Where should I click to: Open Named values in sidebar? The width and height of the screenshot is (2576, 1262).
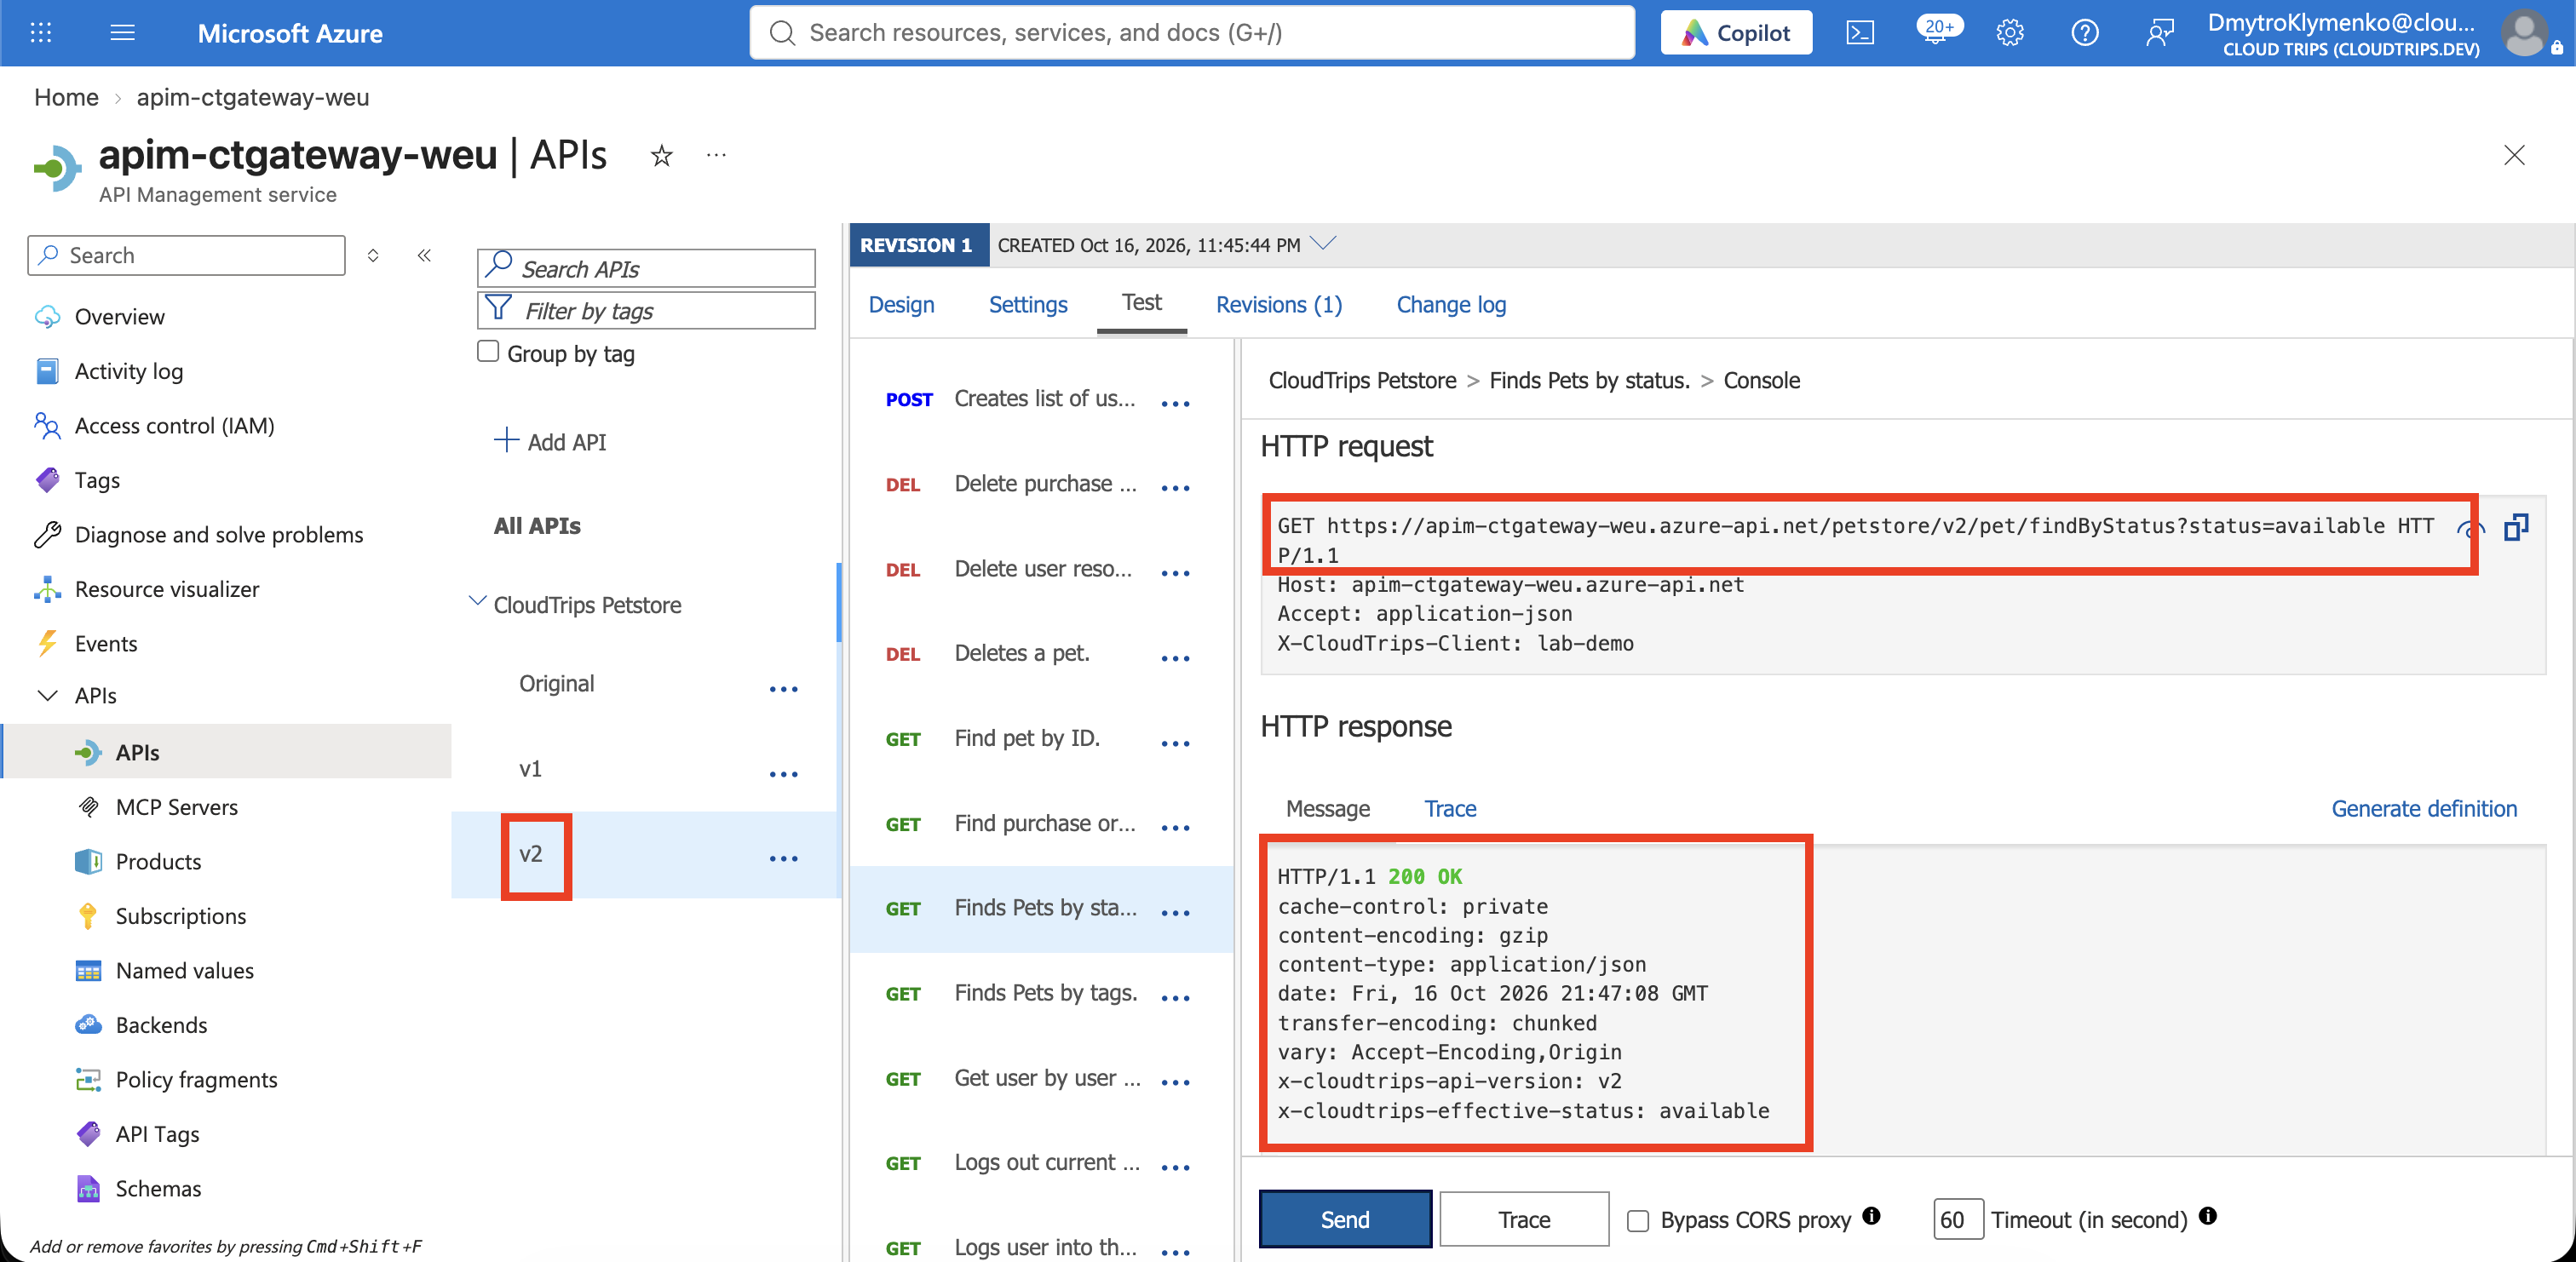tap(185, 970)
